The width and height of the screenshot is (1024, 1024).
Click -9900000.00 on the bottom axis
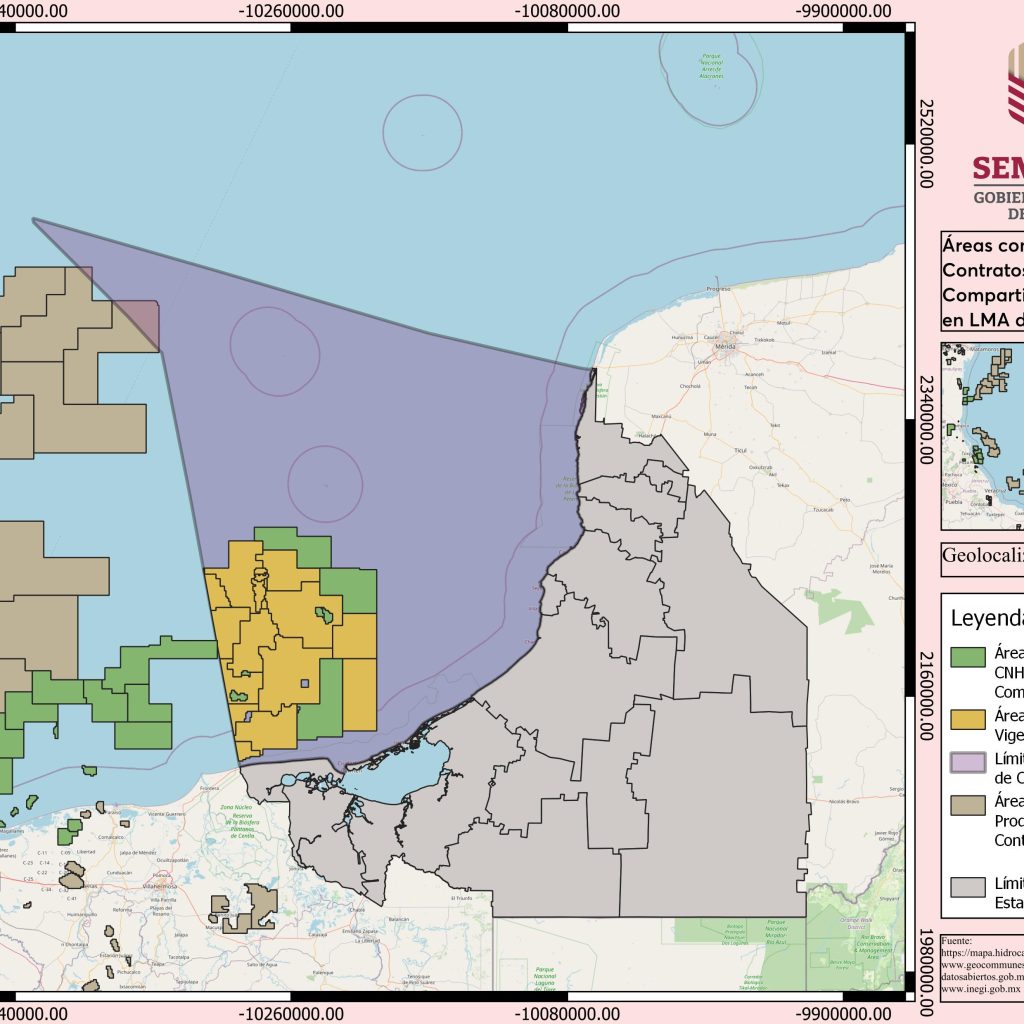(843, 1014)
